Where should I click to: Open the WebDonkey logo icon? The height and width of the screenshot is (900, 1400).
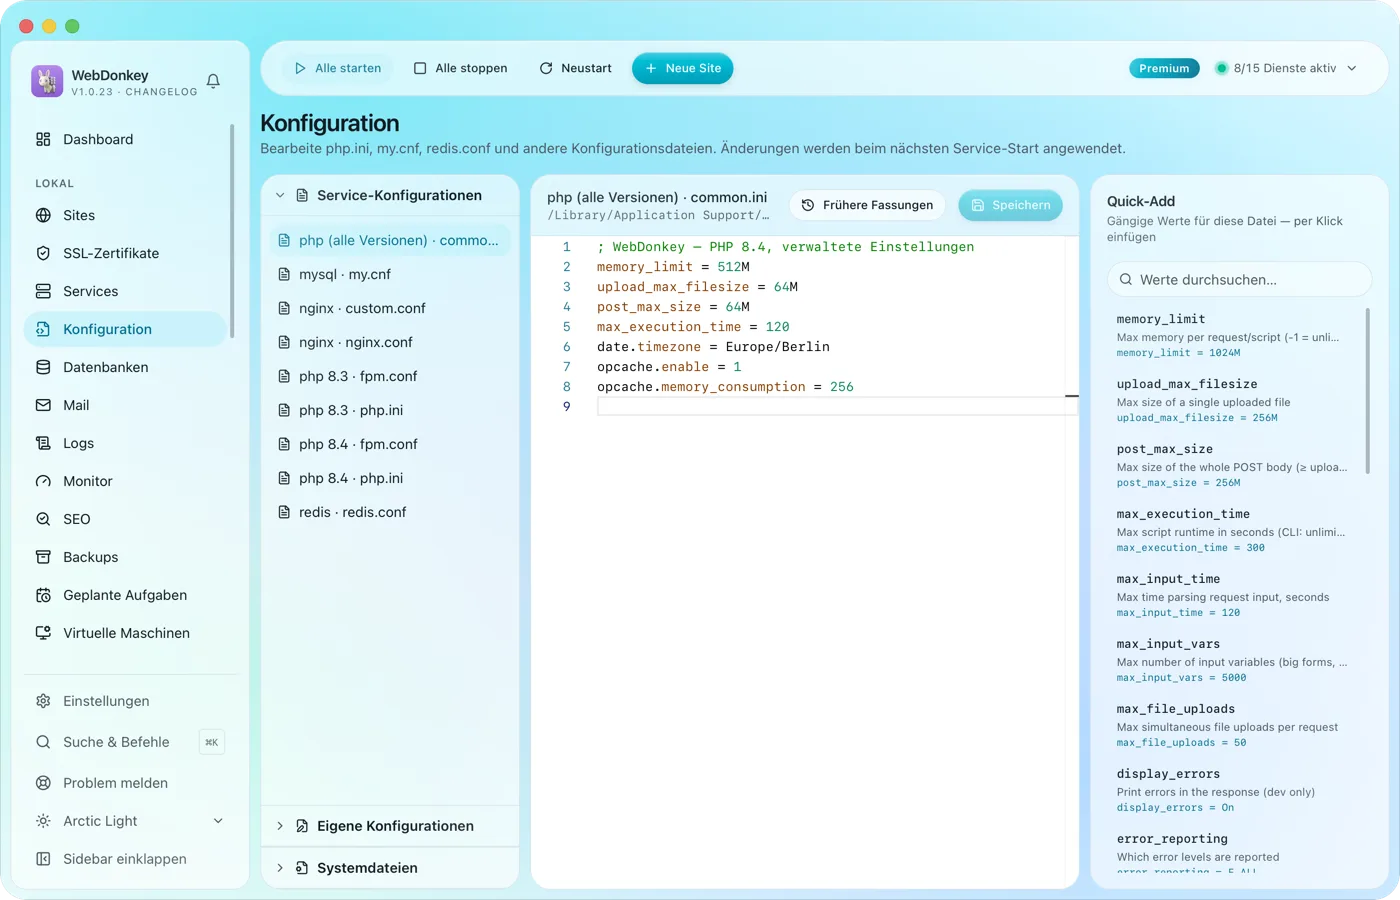tap(47, 81)
